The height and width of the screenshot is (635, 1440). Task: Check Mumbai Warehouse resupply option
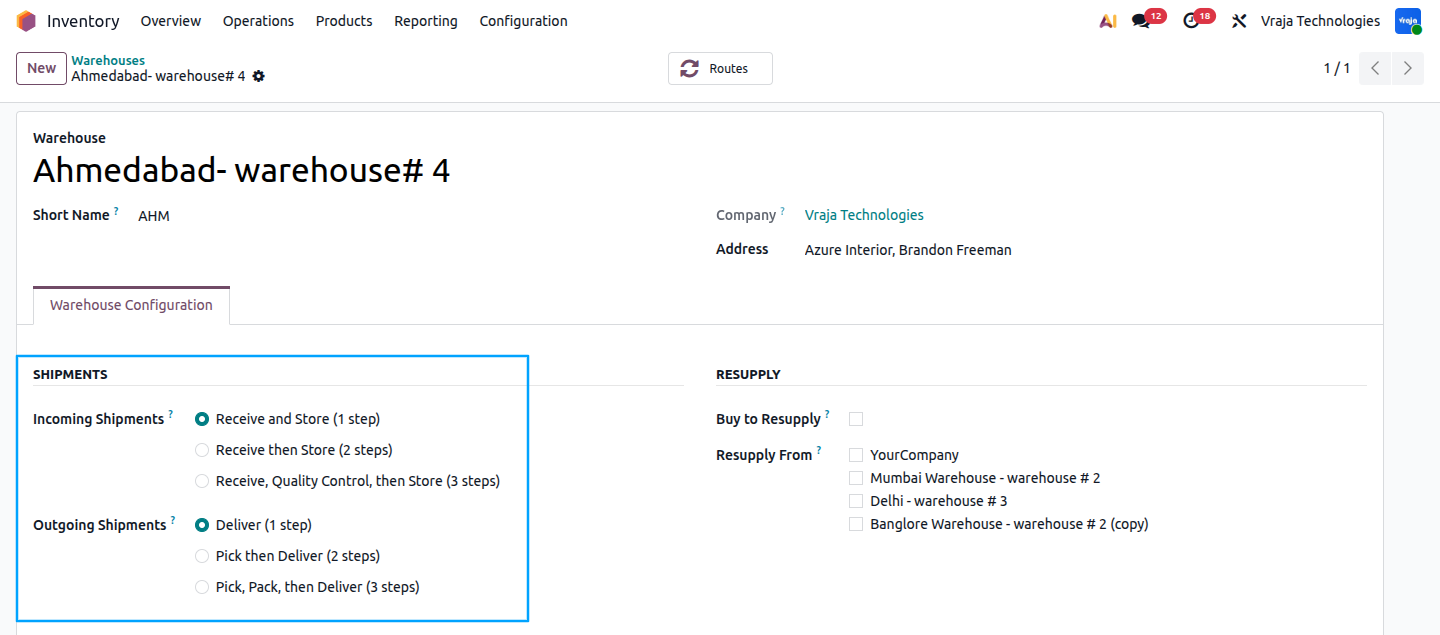tap(856, 478)
